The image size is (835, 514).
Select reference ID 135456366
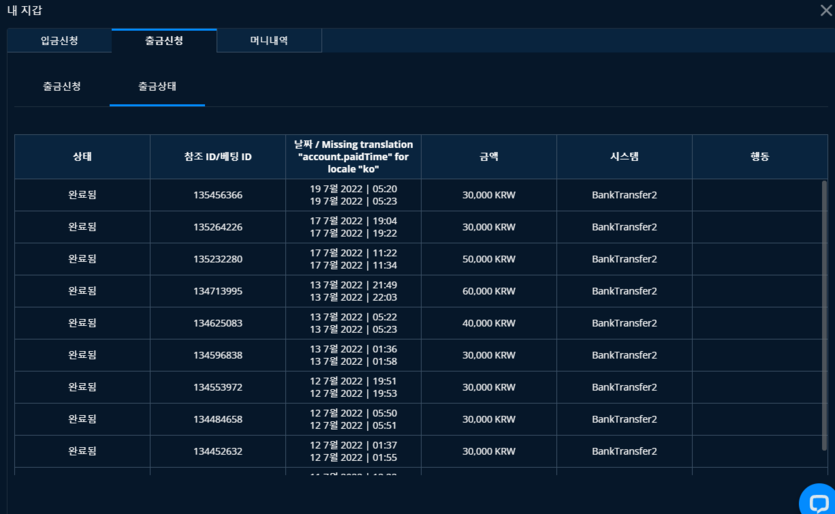click(218, 195)
